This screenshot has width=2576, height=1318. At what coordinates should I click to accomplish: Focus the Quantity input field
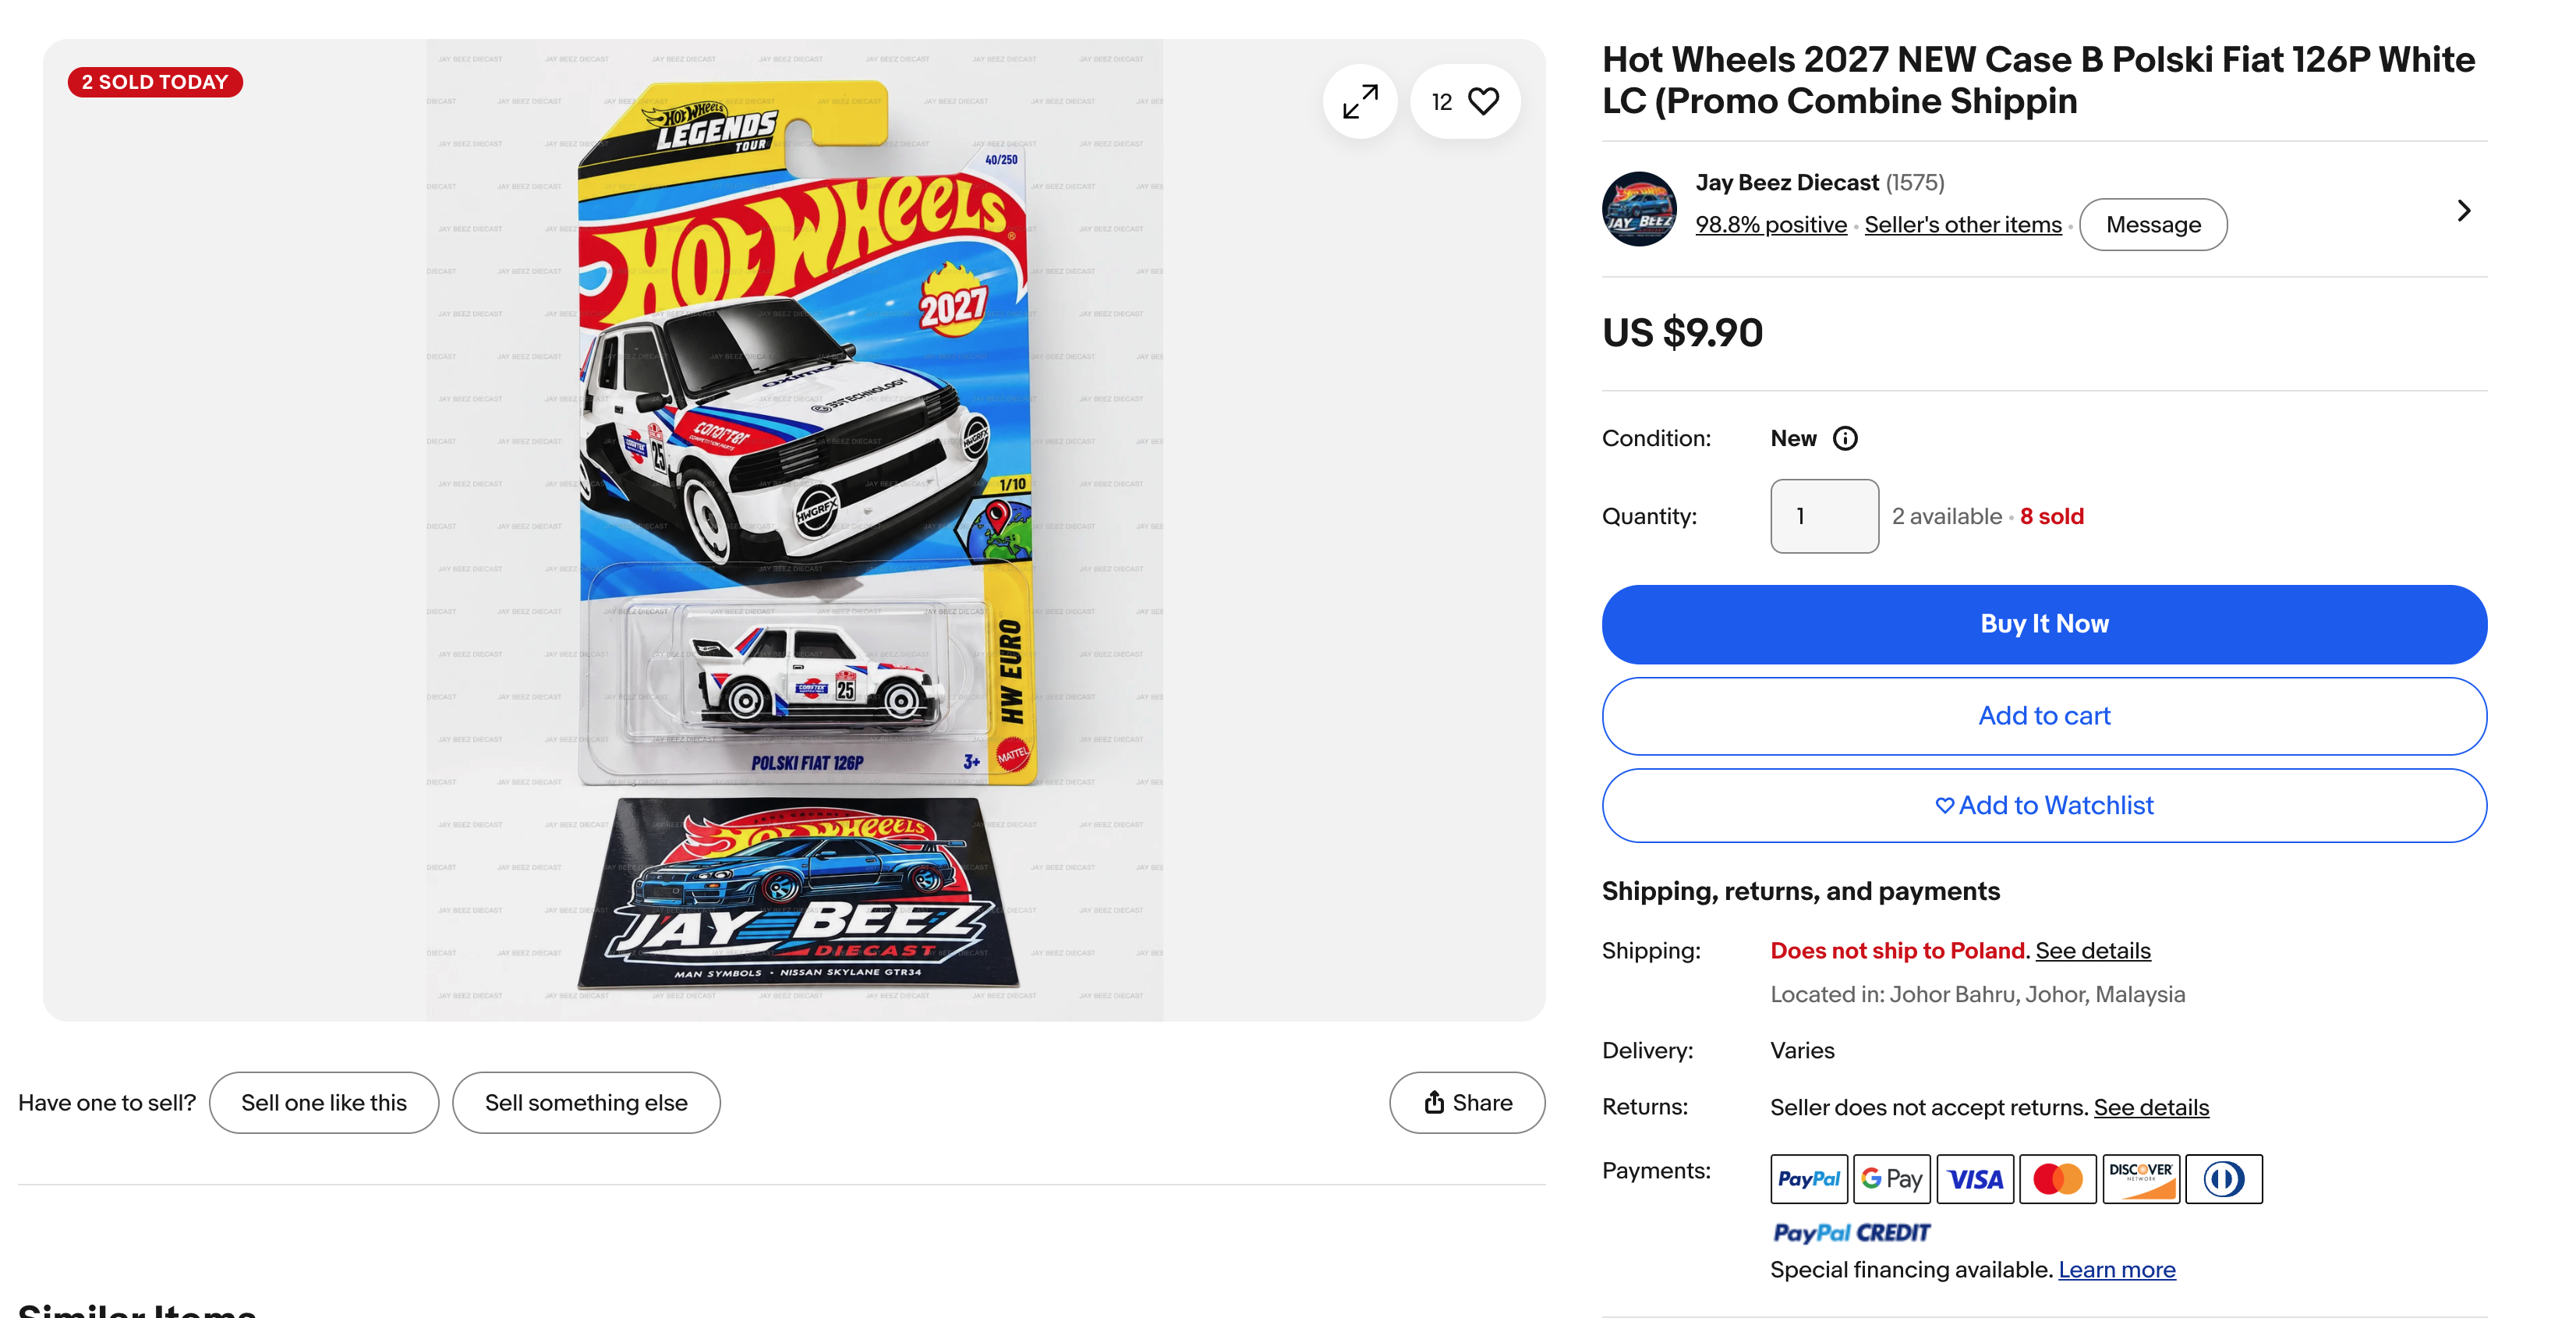pyautogui.click(x=1824, y=516)
